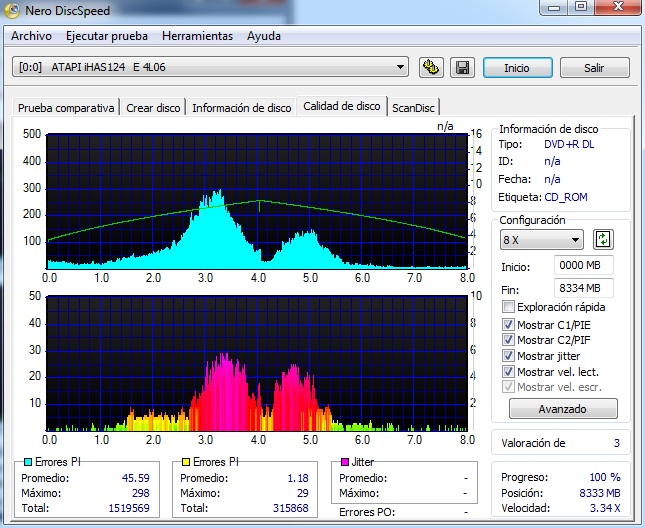Screen dimensions: 645x528
Task: Click the magenta Jitter color swatch
Action: click(343, 463)
